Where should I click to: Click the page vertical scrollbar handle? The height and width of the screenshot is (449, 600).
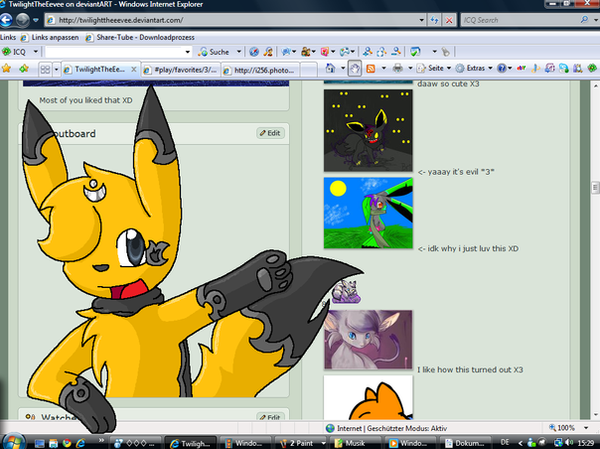click(595, 188)
